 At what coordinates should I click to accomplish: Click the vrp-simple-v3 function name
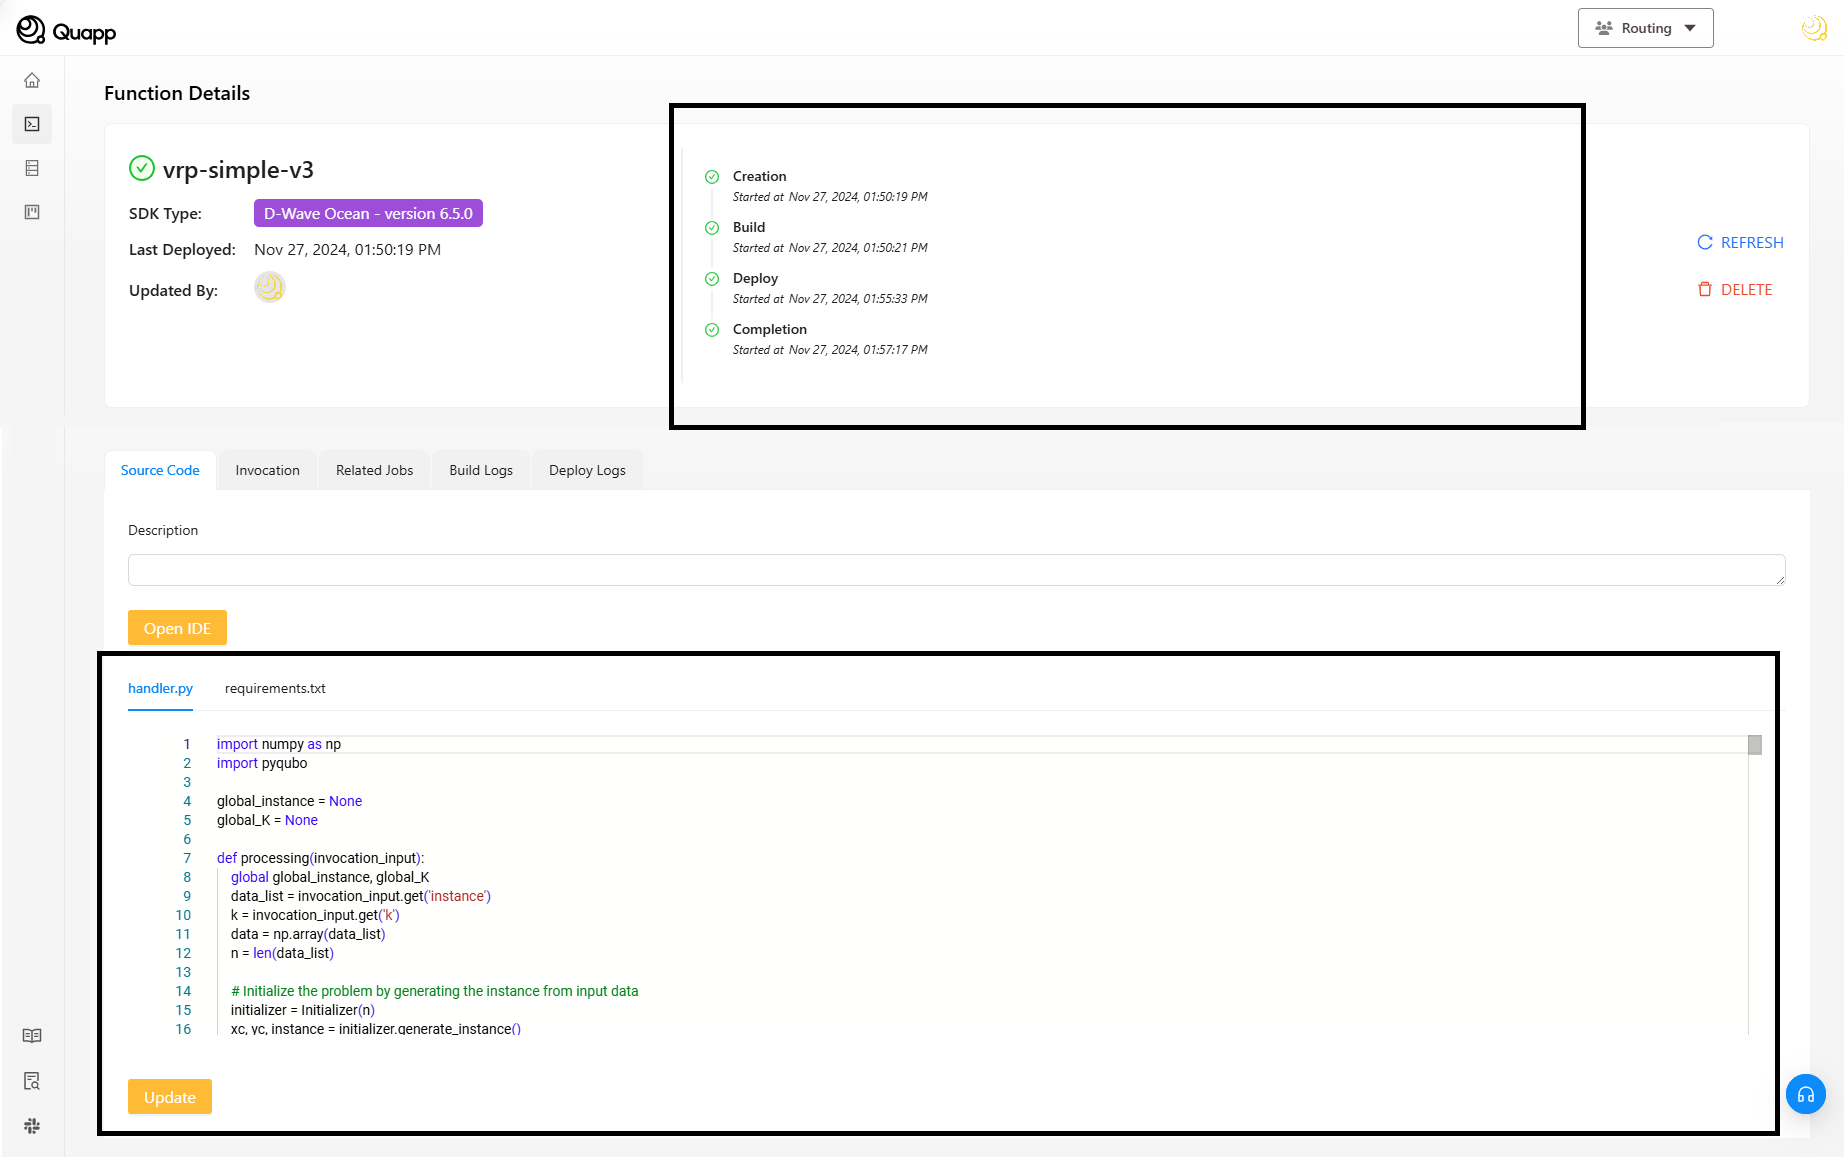coord(238,169)
